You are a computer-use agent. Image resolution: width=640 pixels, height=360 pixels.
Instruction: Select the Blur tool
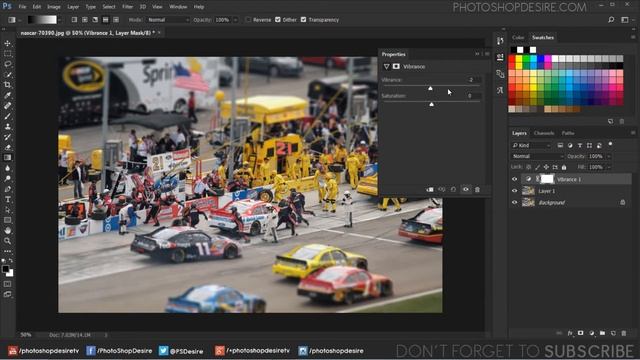pyautogui.click(x=7, y=168)
